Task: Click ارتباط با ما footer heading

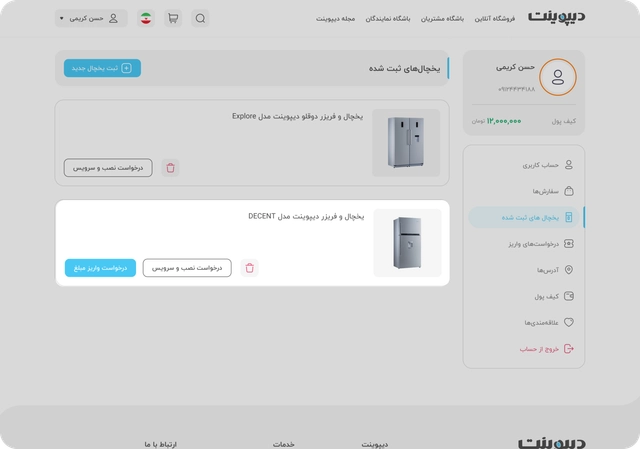Action: point(160,444)
